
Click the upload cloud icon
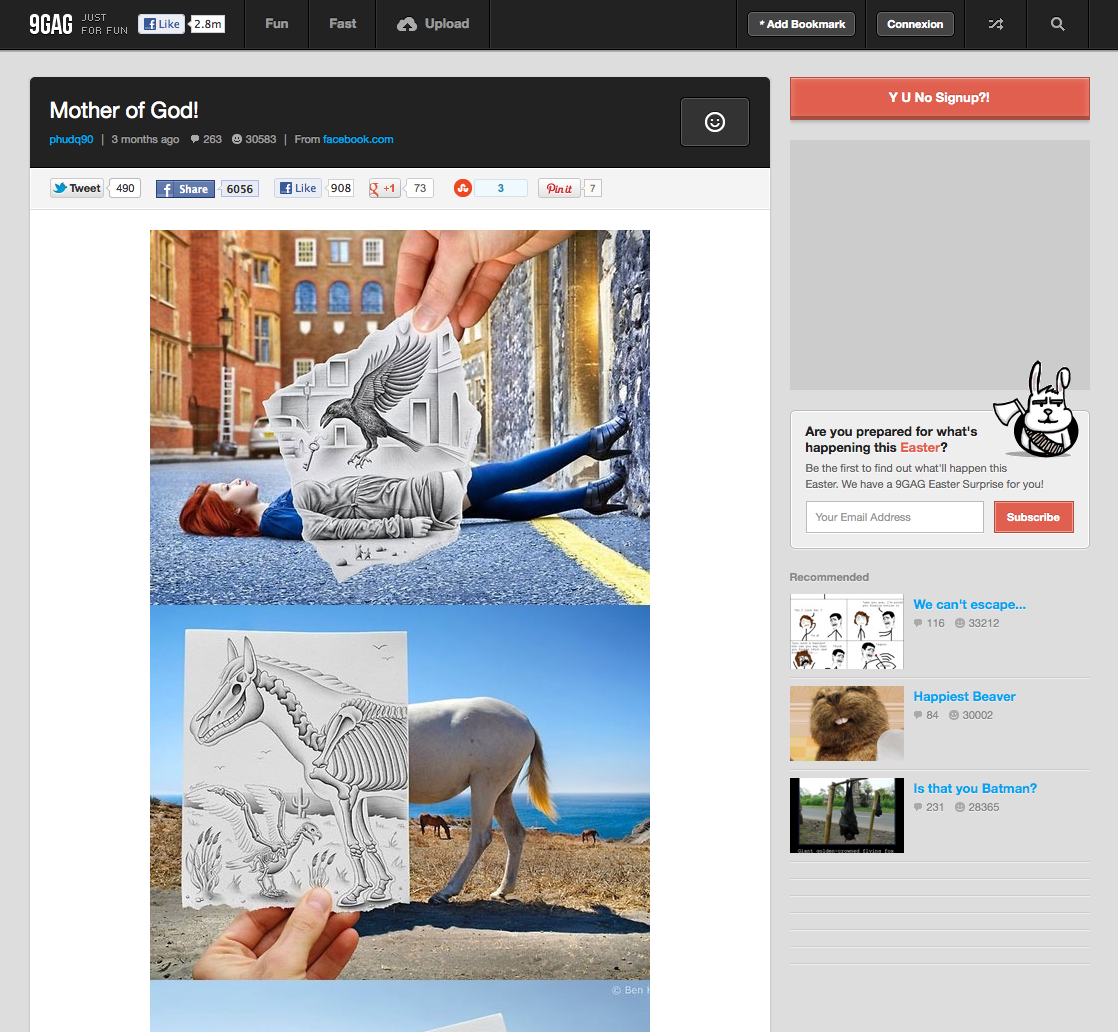click(x=407, y=24)
